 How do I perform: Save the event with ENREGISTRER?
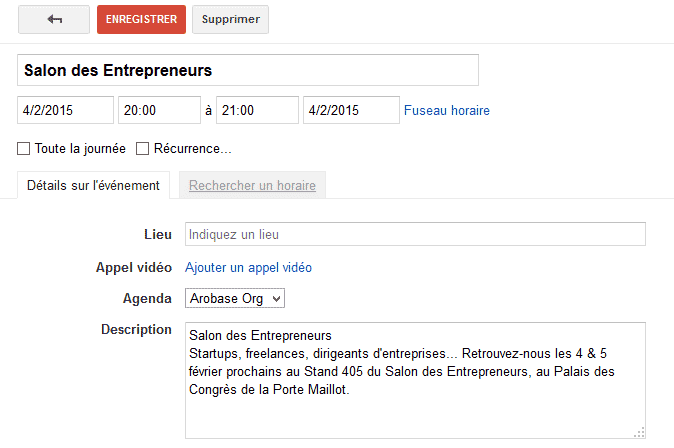click(141, 19)
